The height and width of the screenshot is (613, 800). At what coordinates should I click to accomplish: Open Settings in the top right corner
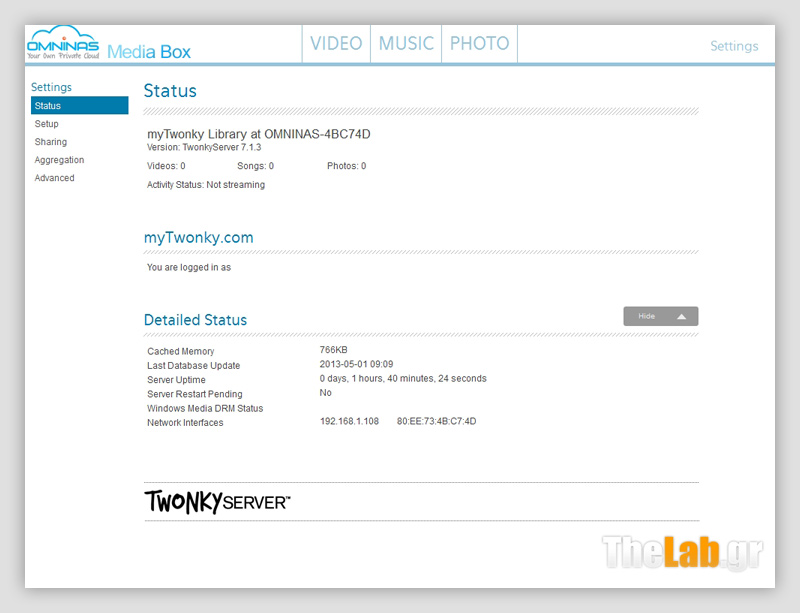[734, 46]
